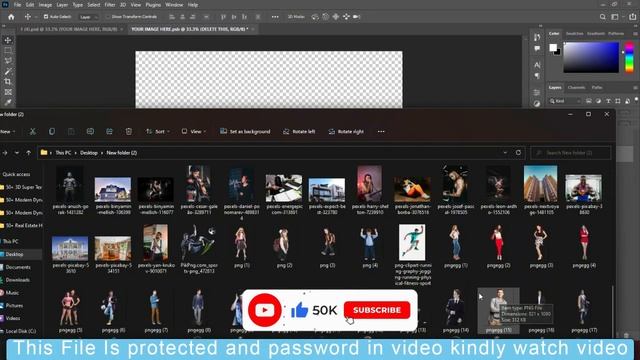Open the Comments panel icon
Viewport: 640px width, 360px height.
coord(537,48)
